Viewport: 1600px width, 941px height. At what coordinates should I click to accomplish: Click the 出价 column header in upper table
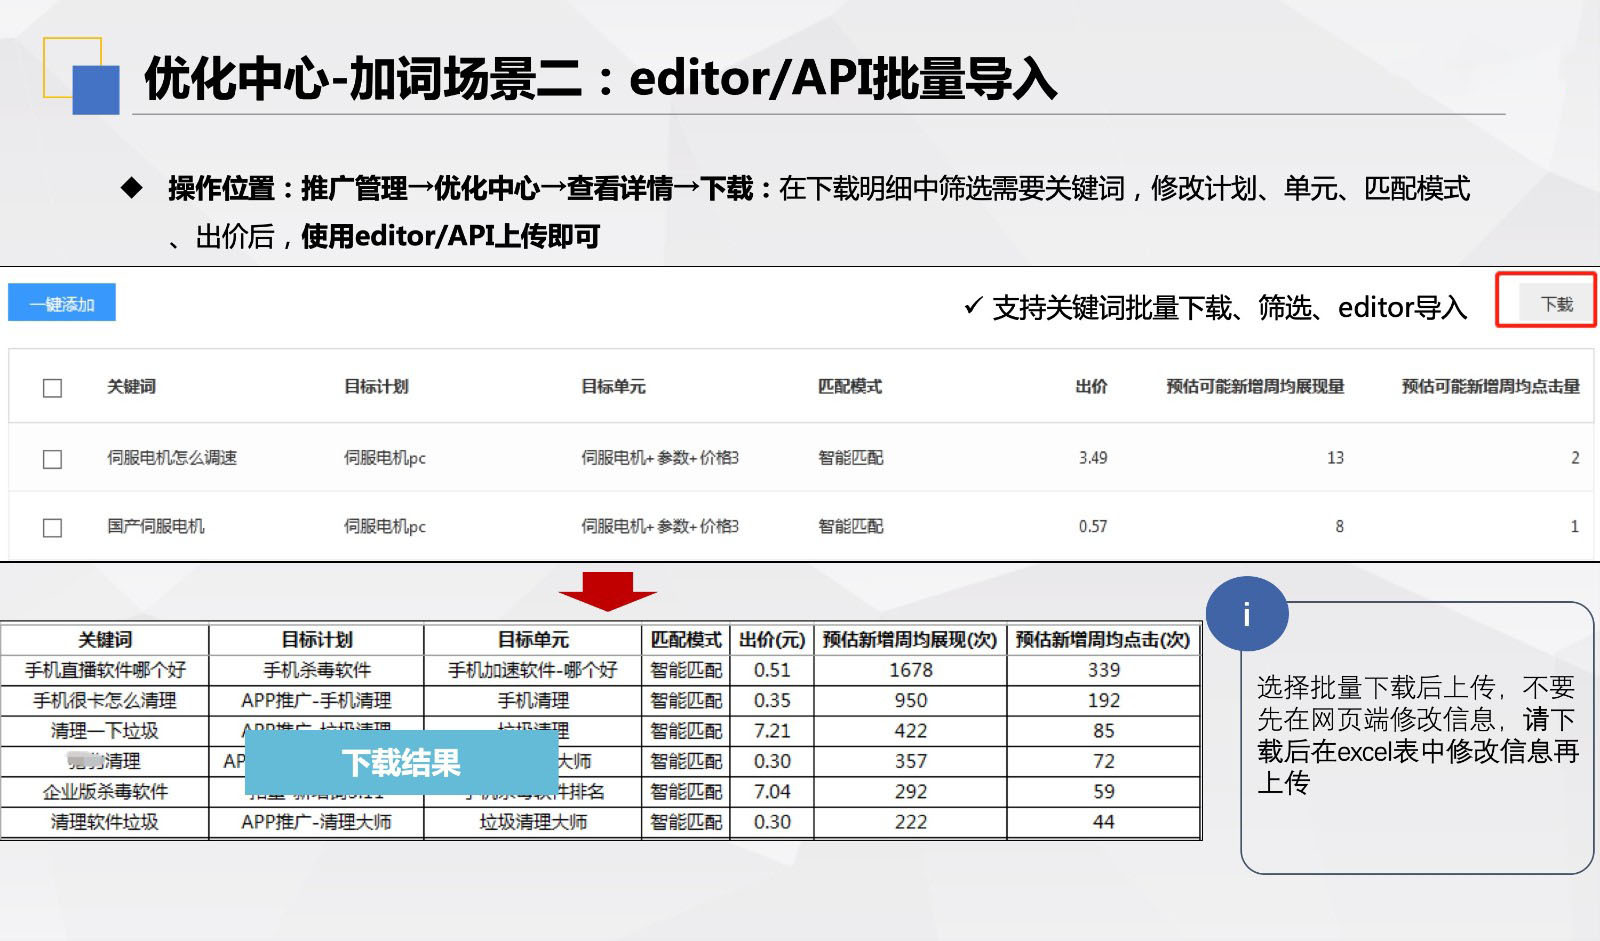[1091, 386]
